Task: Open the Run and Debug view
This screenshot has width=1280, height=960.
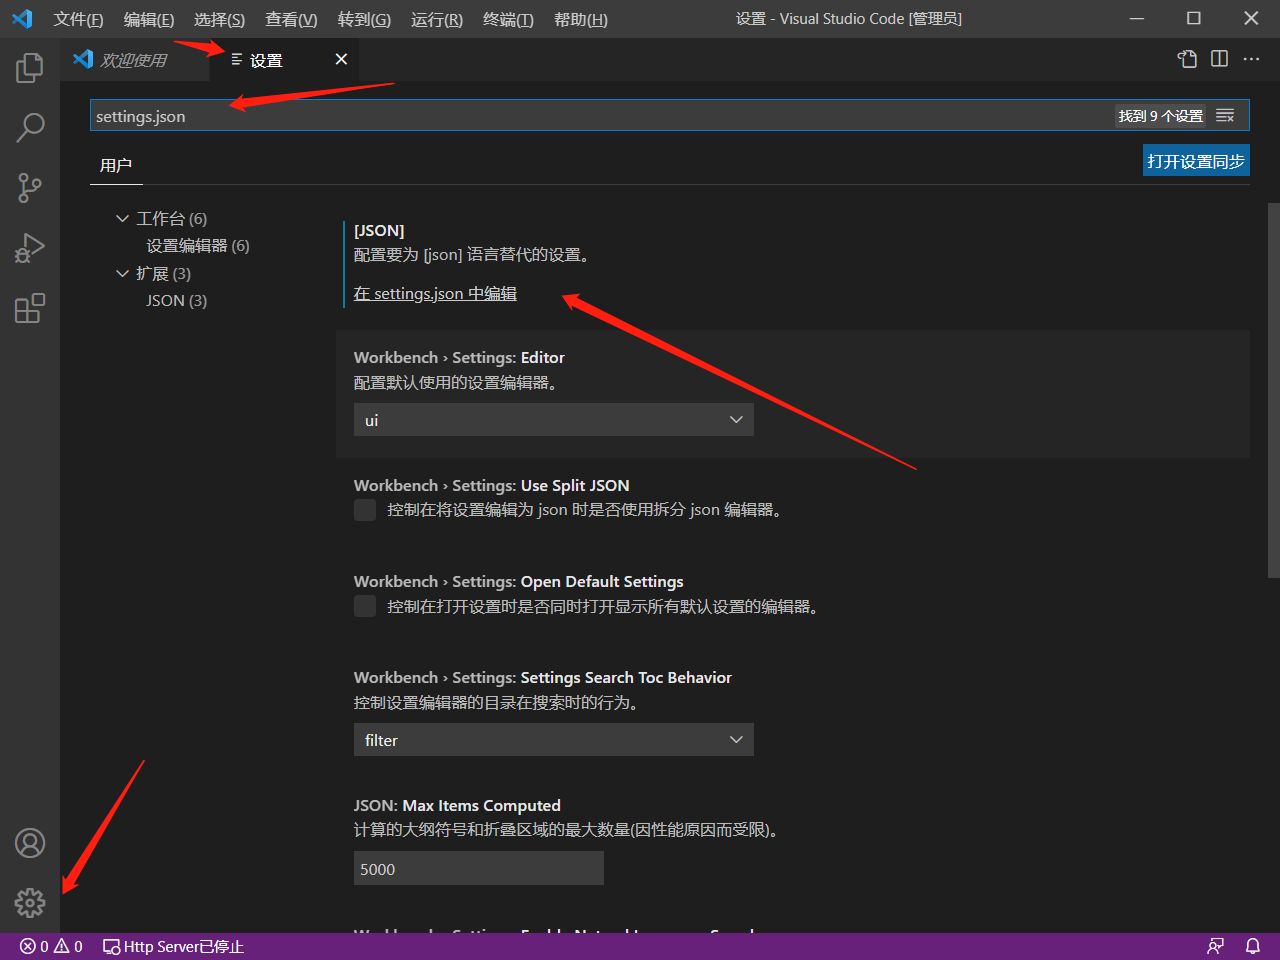Action: tap(30, 247)
